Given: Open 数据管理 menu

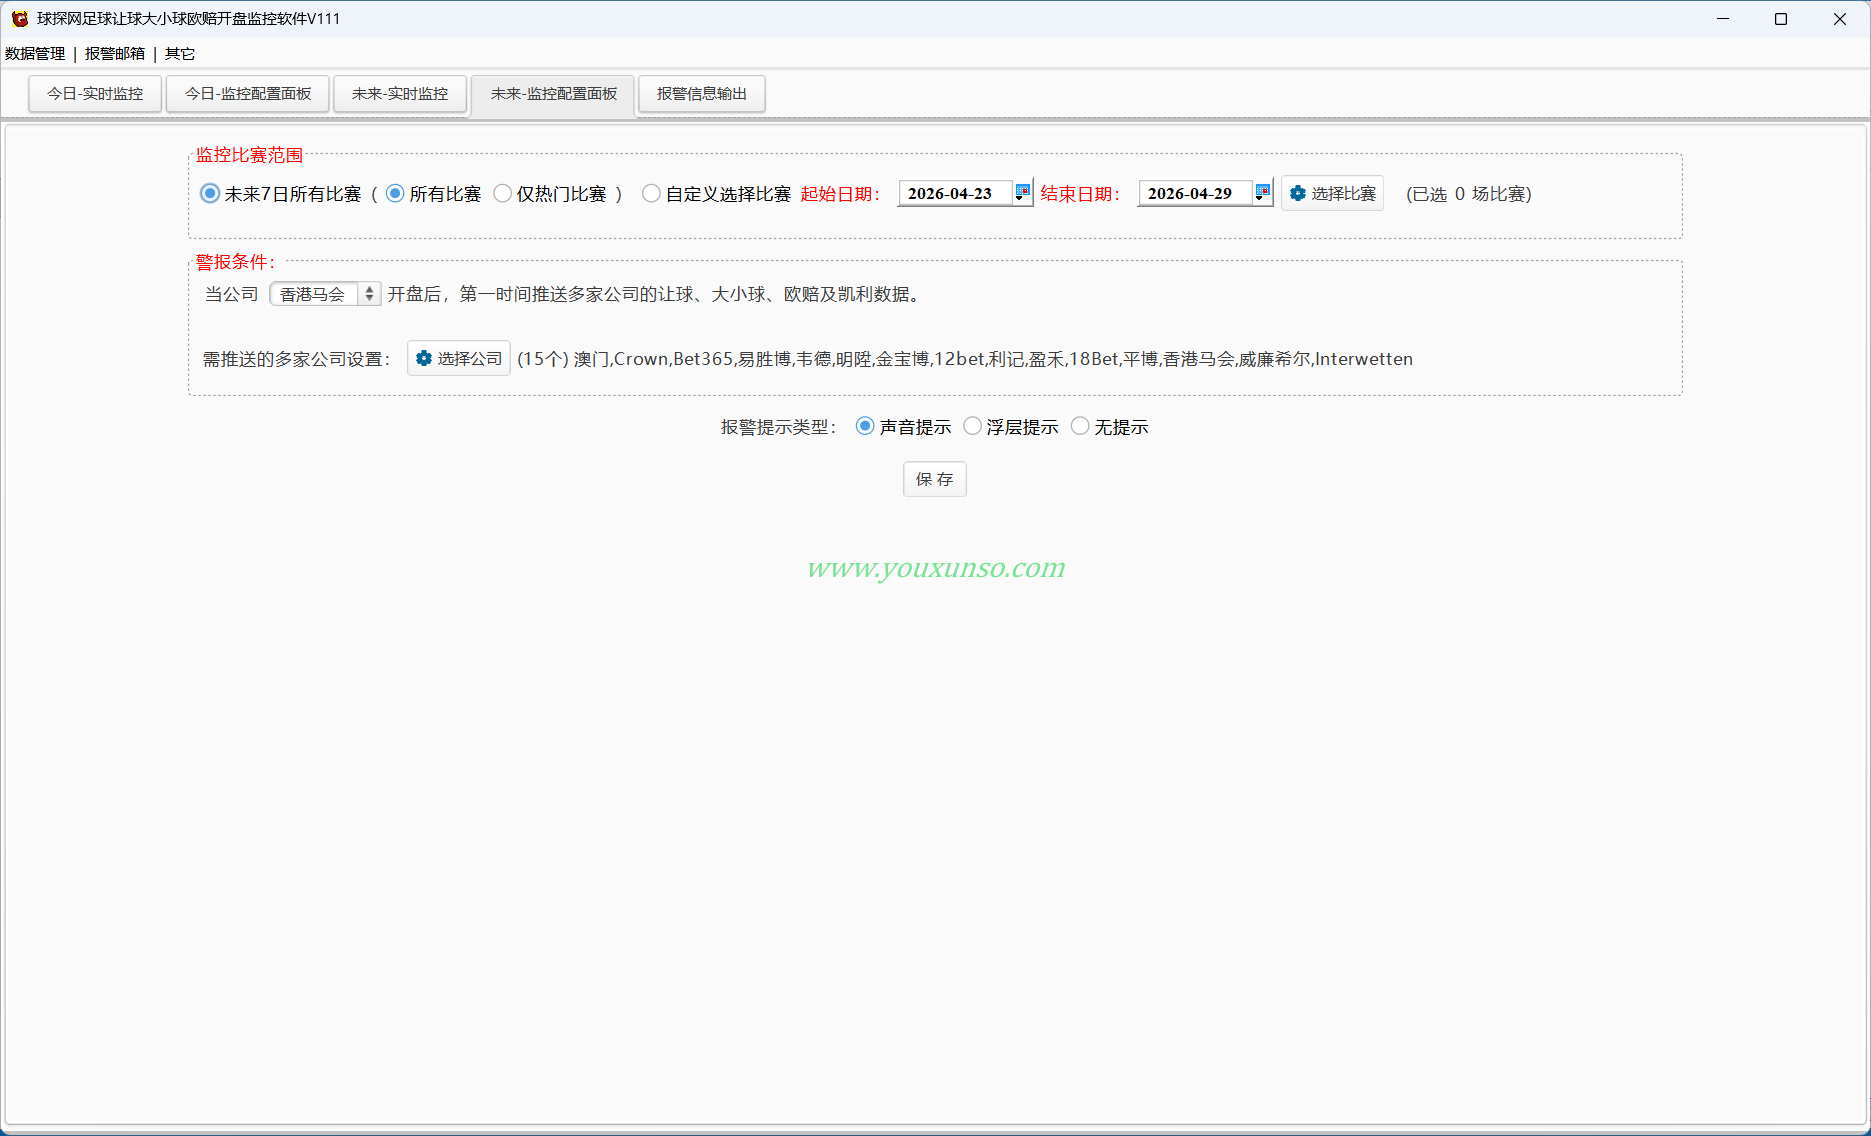Looking at the screenshot, I should pyautogui.click(x=35, y=54).
